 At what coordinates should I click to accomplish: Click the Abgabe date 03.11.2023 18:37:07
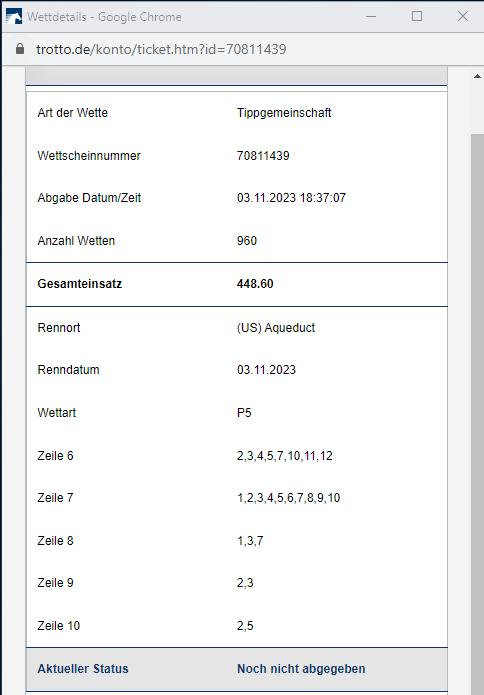click(x=291, y=198)
